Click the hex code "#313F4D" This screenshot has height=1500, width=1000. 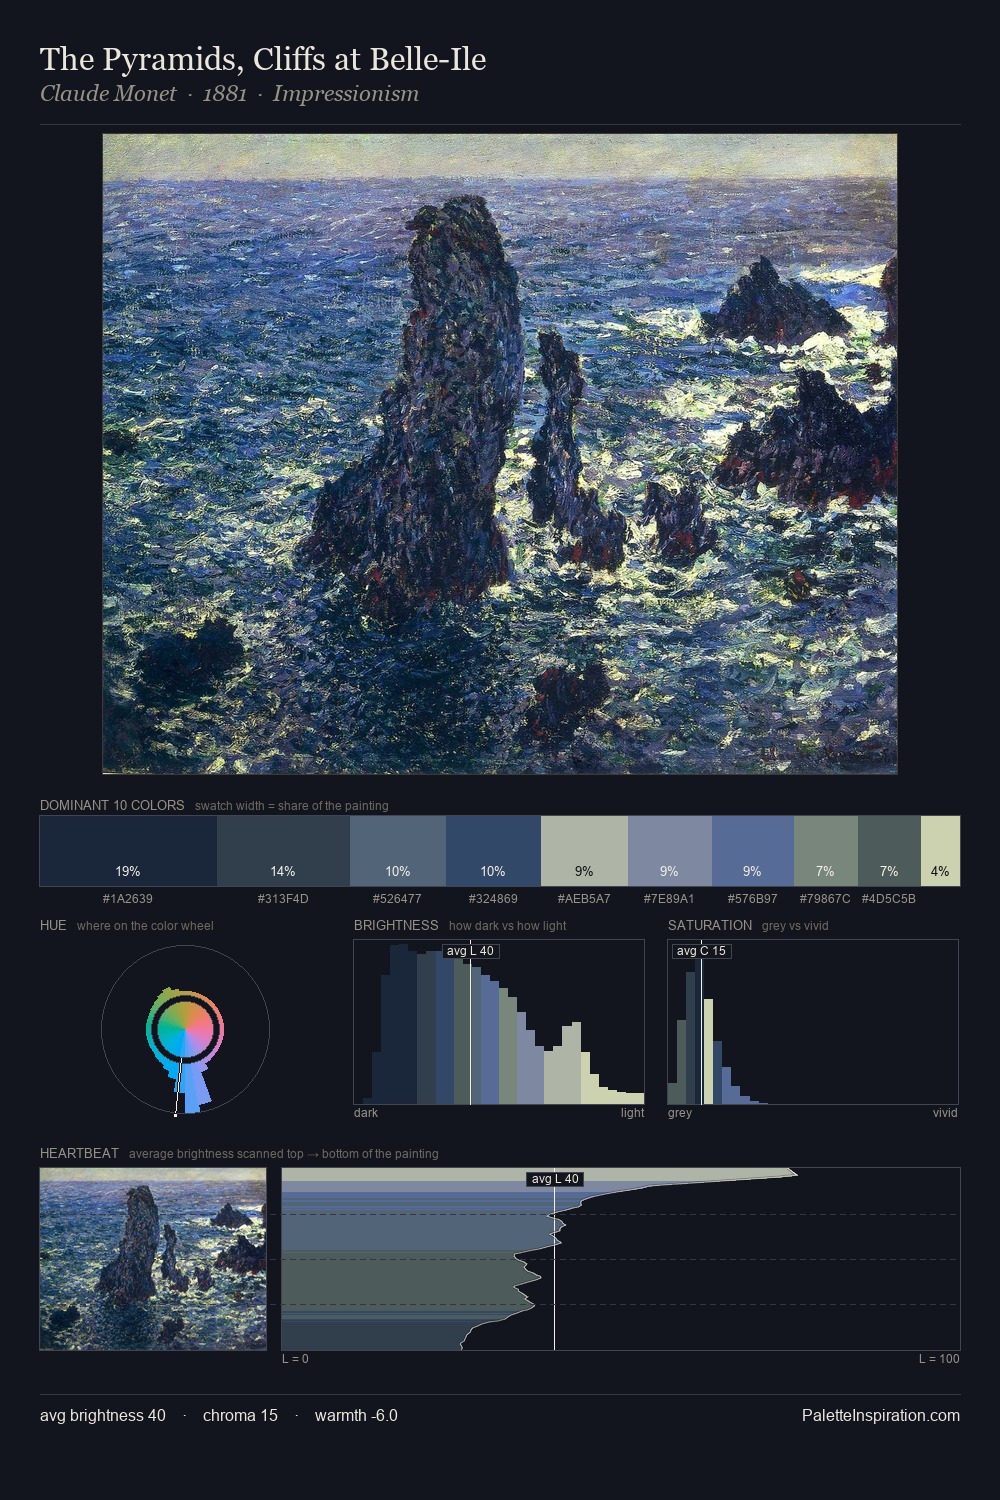[x=283, y=899]
